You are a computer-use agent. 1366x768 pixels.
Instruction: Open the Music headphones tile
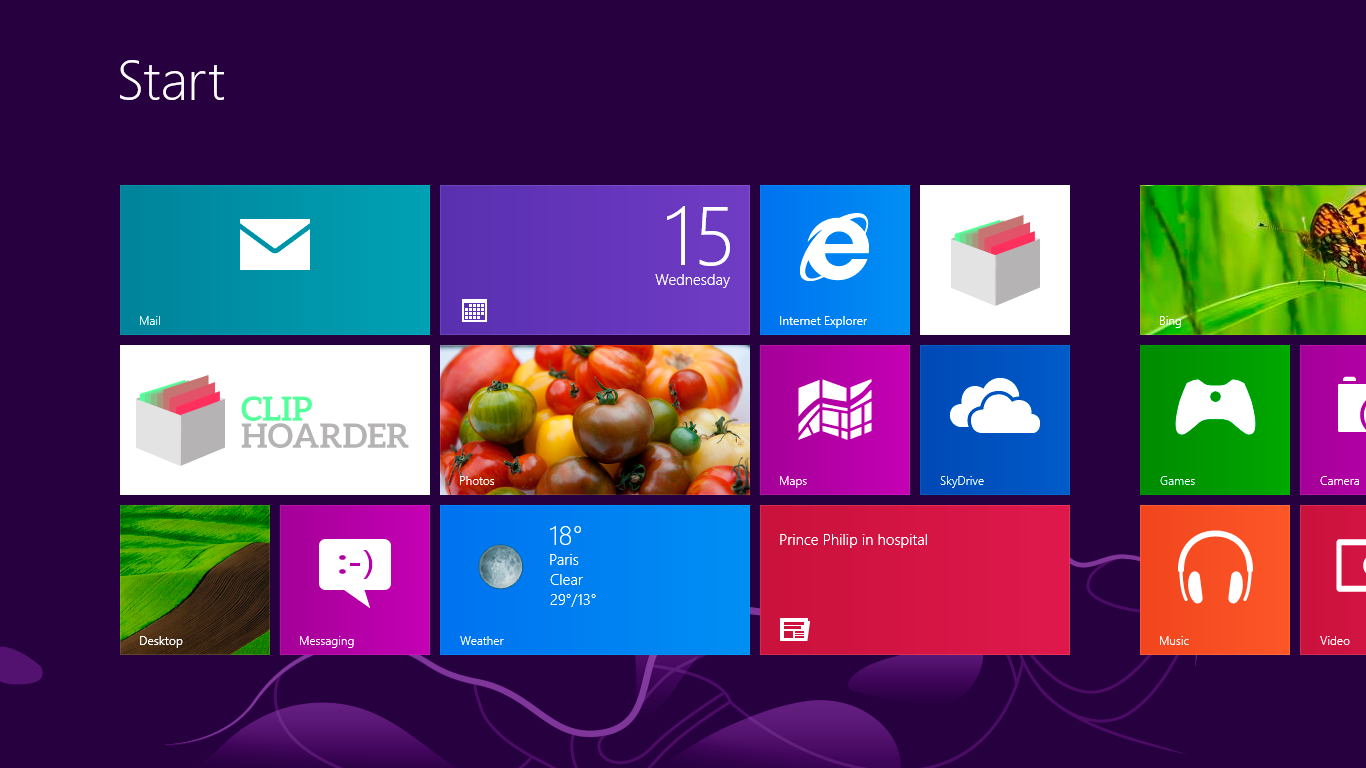(x=1215, y=580)
